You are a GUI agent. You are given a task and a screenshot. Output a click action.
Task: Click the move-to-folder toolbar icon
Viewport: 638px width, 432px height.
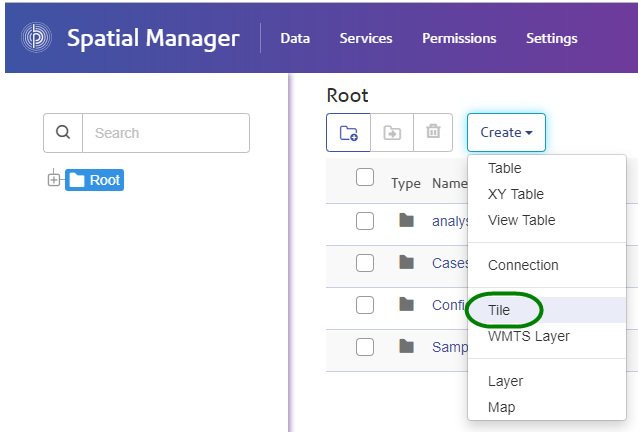392,132
